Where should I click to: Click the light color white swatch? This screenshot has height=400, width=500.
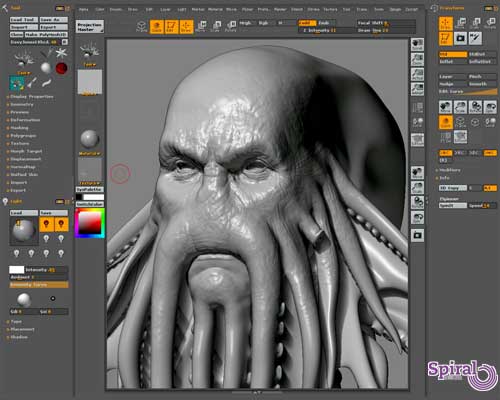(17, 269)
